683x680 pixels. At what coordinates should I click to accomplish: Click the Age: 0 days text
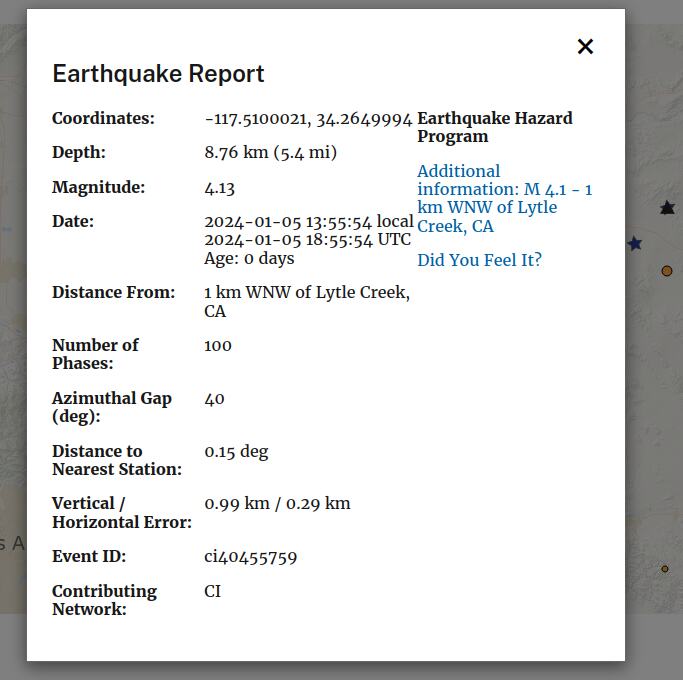249,258
